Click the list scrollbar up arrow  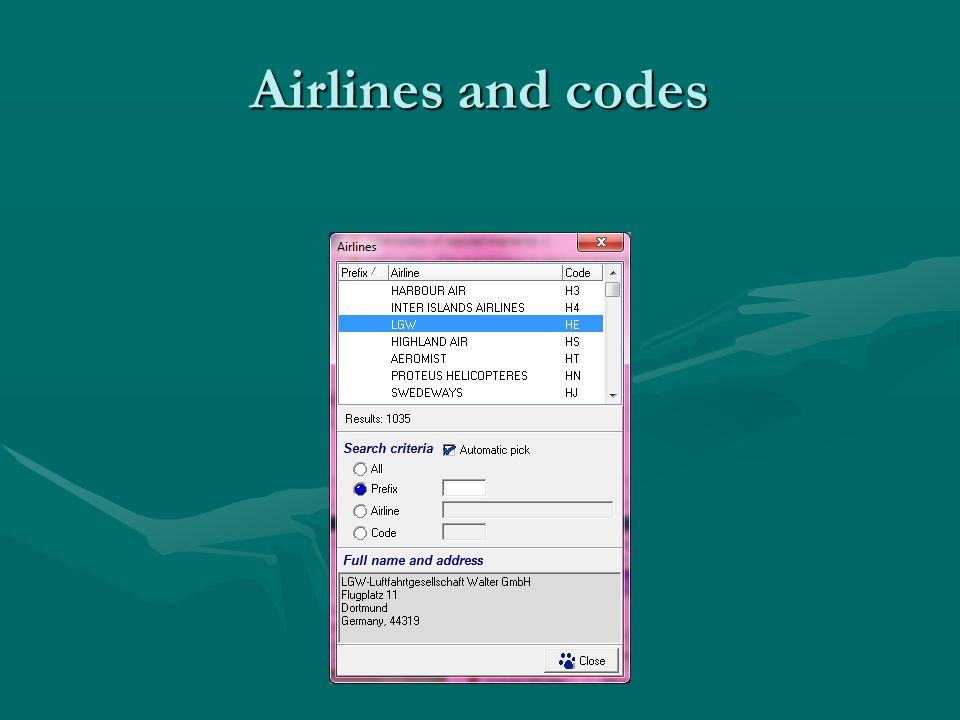[613, 272]
